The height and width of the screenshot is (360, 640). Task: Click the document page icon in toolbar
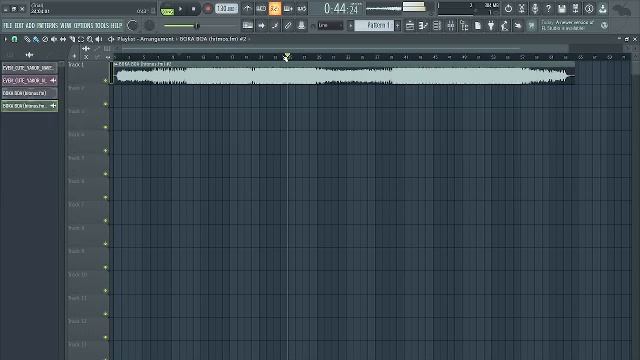click(478, 26)
